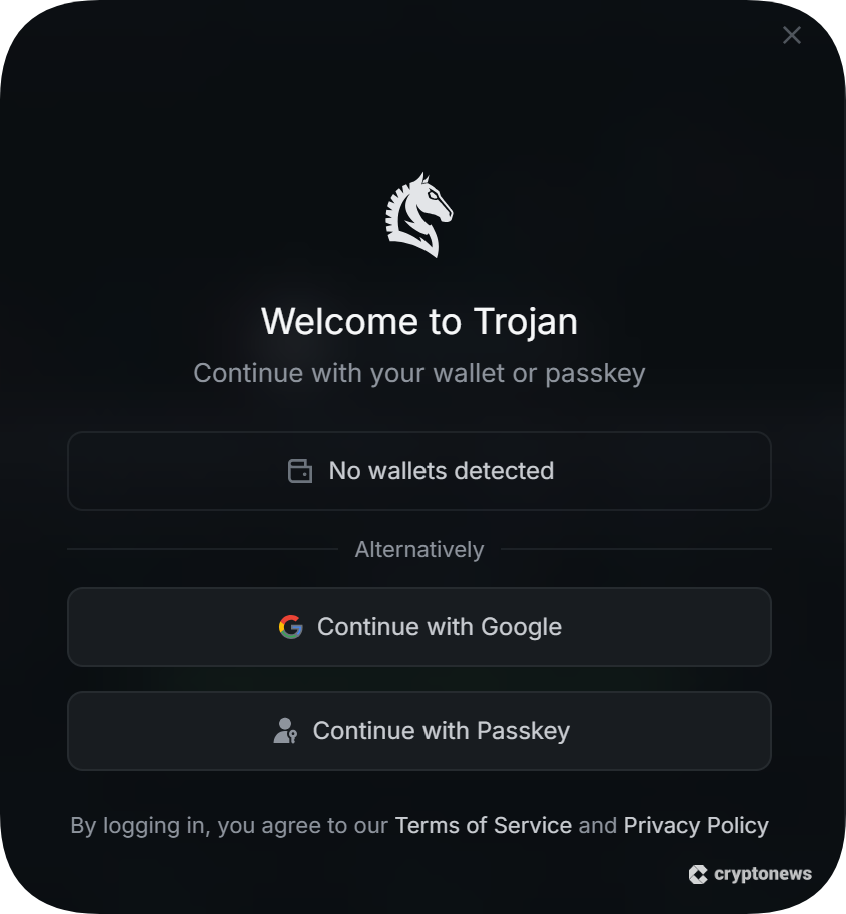Click the cryptonews logo icon

point(698,875)
